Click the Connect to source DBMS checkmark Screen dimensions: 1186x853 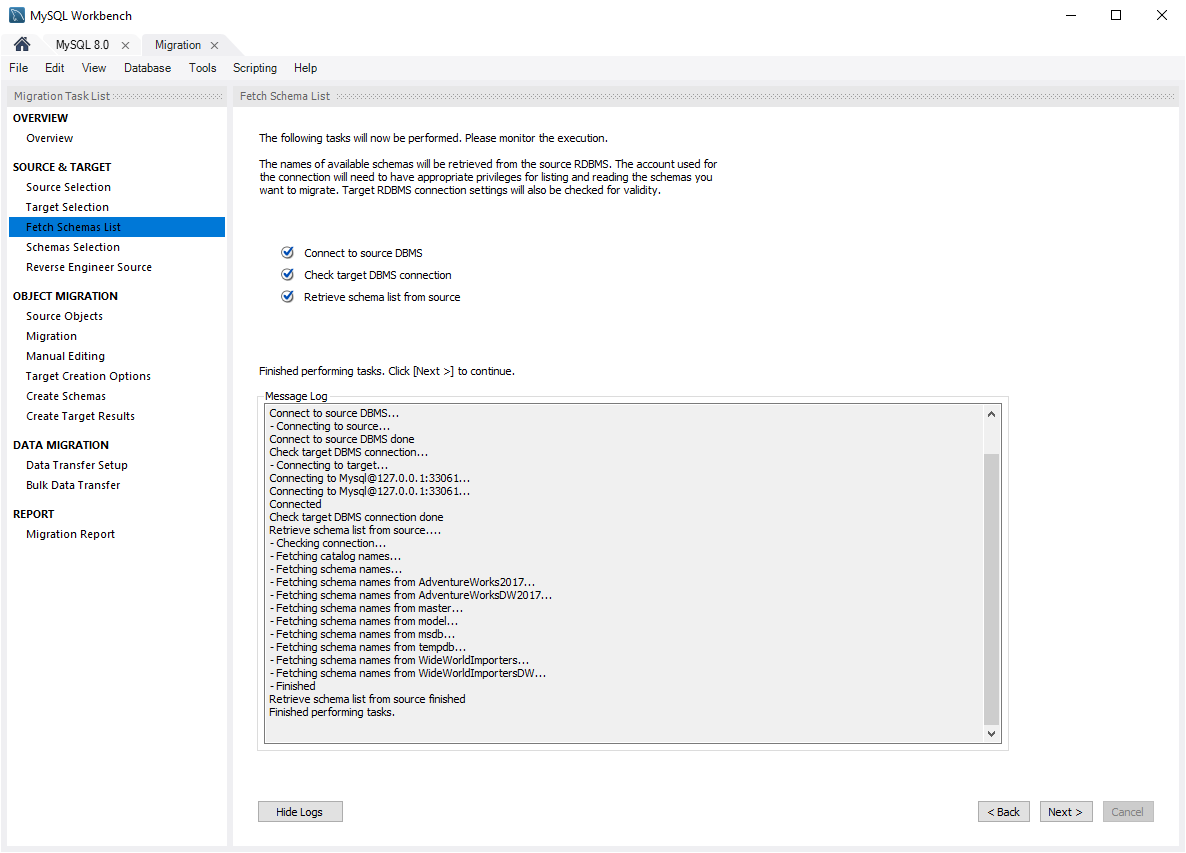tap(288, 253)
